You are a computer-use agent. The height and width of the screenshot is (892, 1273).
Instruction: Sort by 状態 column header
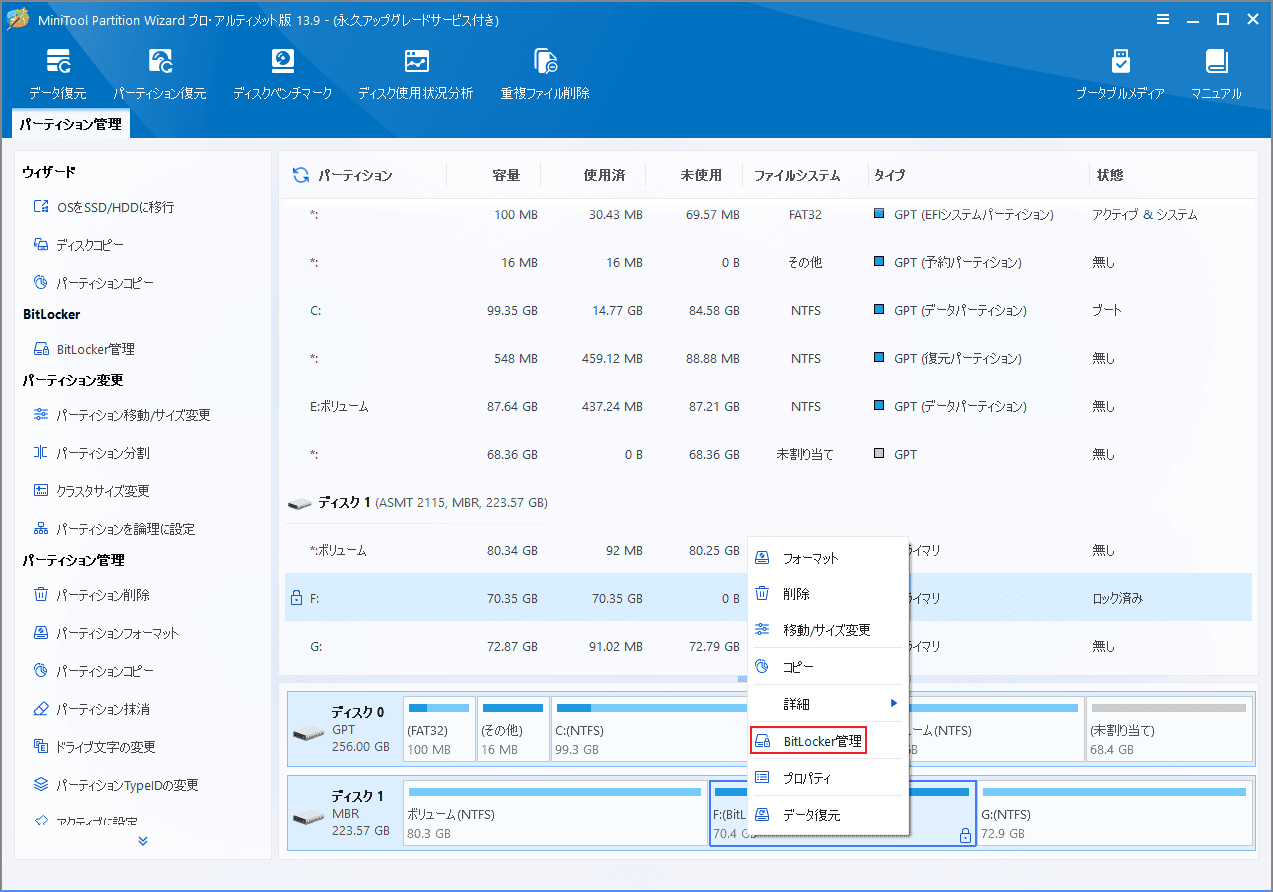1110,175
